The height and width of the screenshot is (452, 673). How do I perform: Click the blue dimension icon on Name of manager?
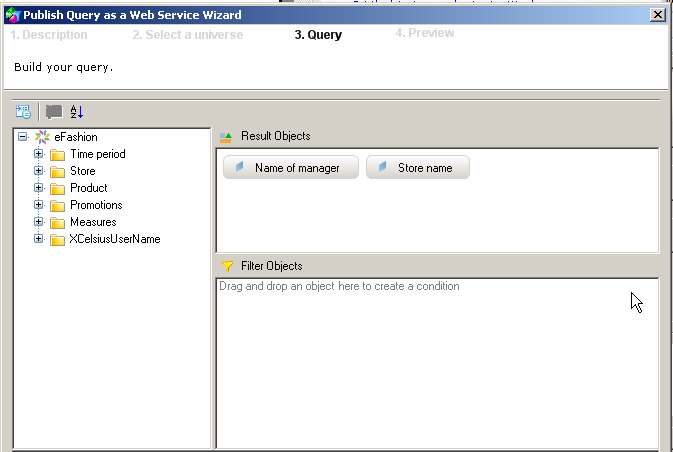[x=239, y=167]
